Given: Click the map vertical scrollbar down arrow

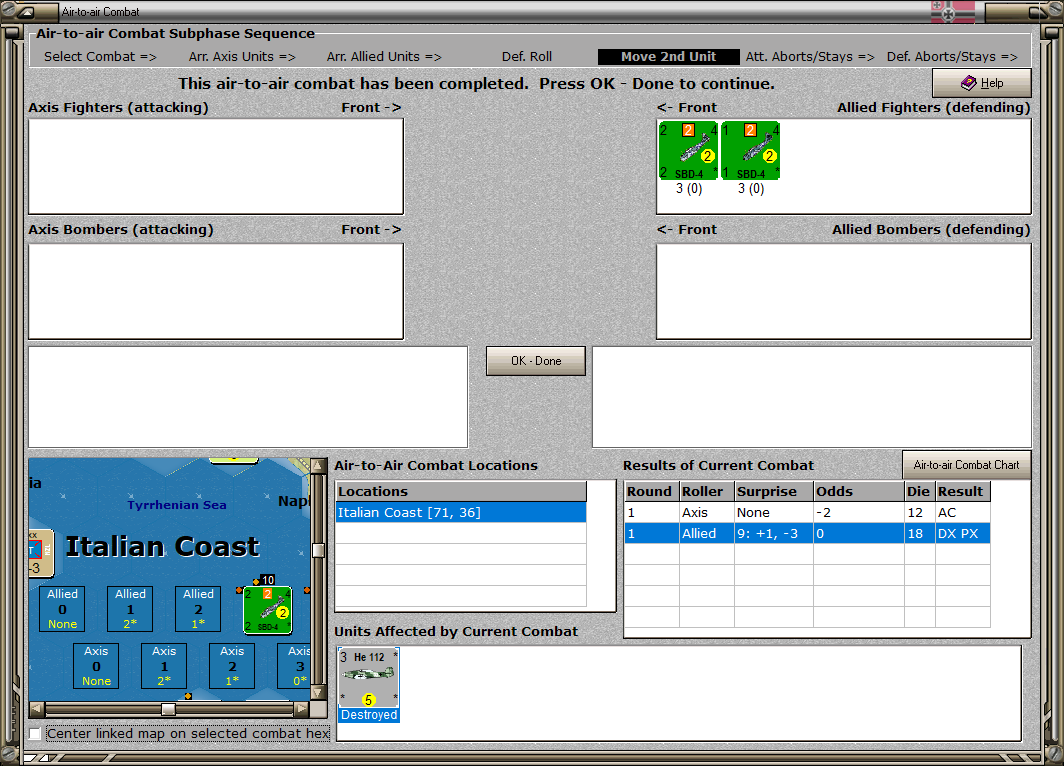Looking at the screenshot, I should pos(318,693).
